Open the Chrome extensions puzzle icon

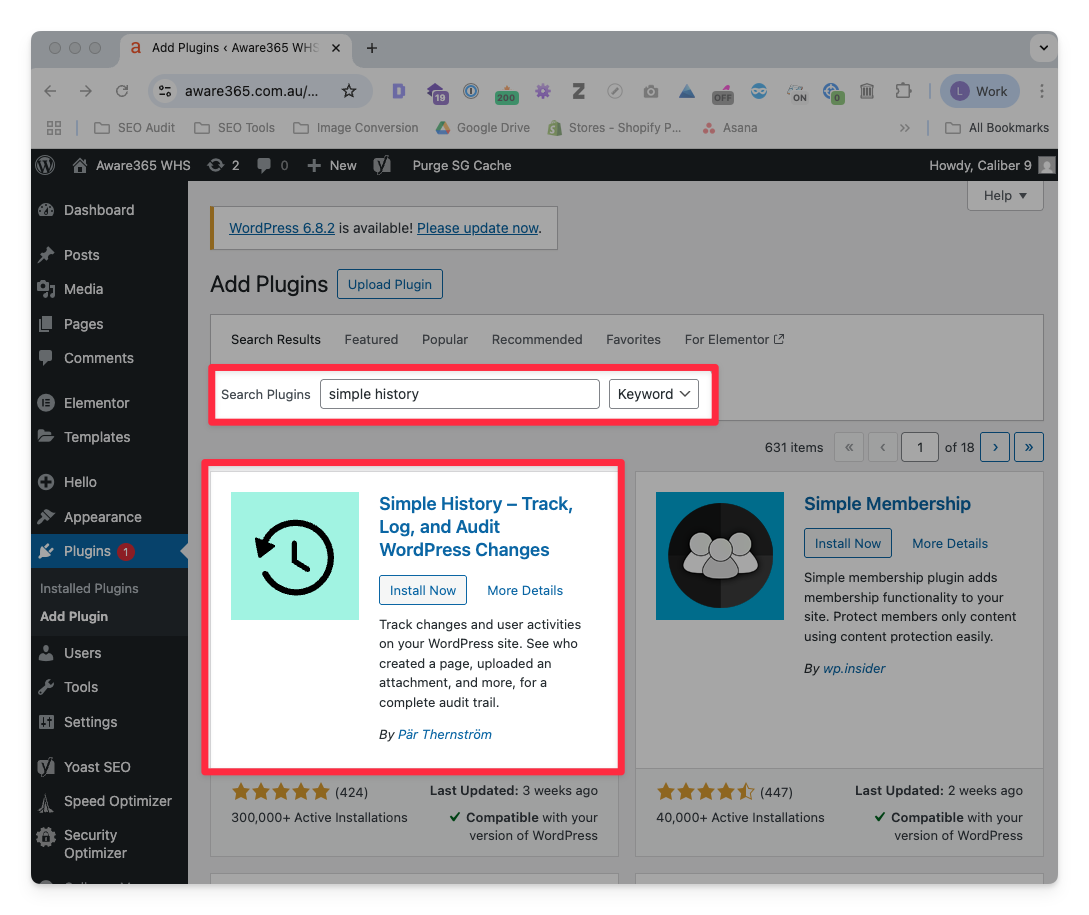(903, 91)
